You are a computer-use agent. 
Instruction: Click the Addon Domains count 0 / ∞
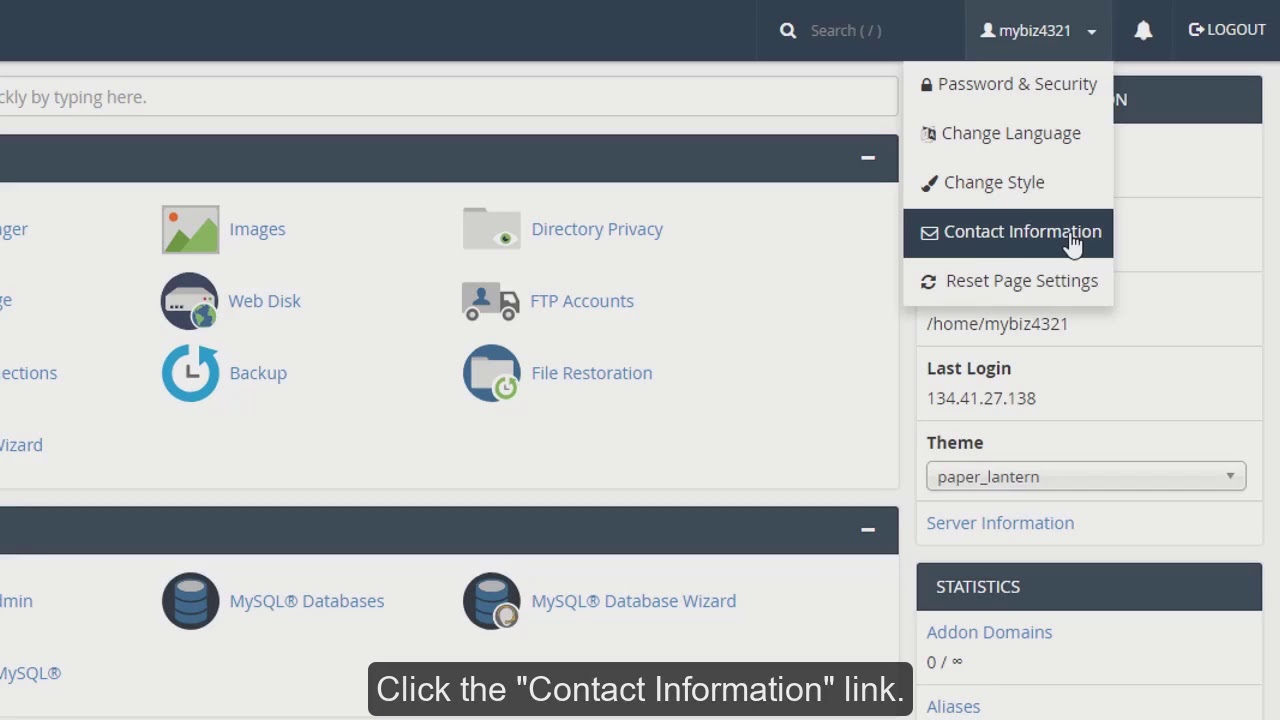pos(944,662)
